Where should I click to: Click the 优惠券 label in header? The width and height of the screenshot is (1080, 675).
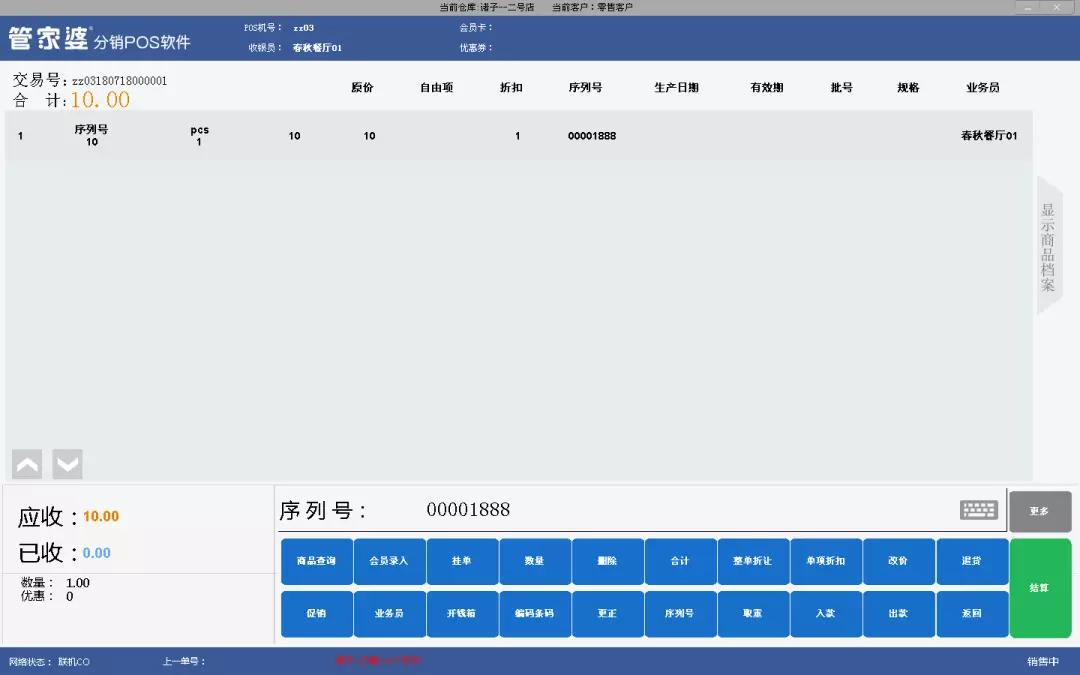pos(476,48)
